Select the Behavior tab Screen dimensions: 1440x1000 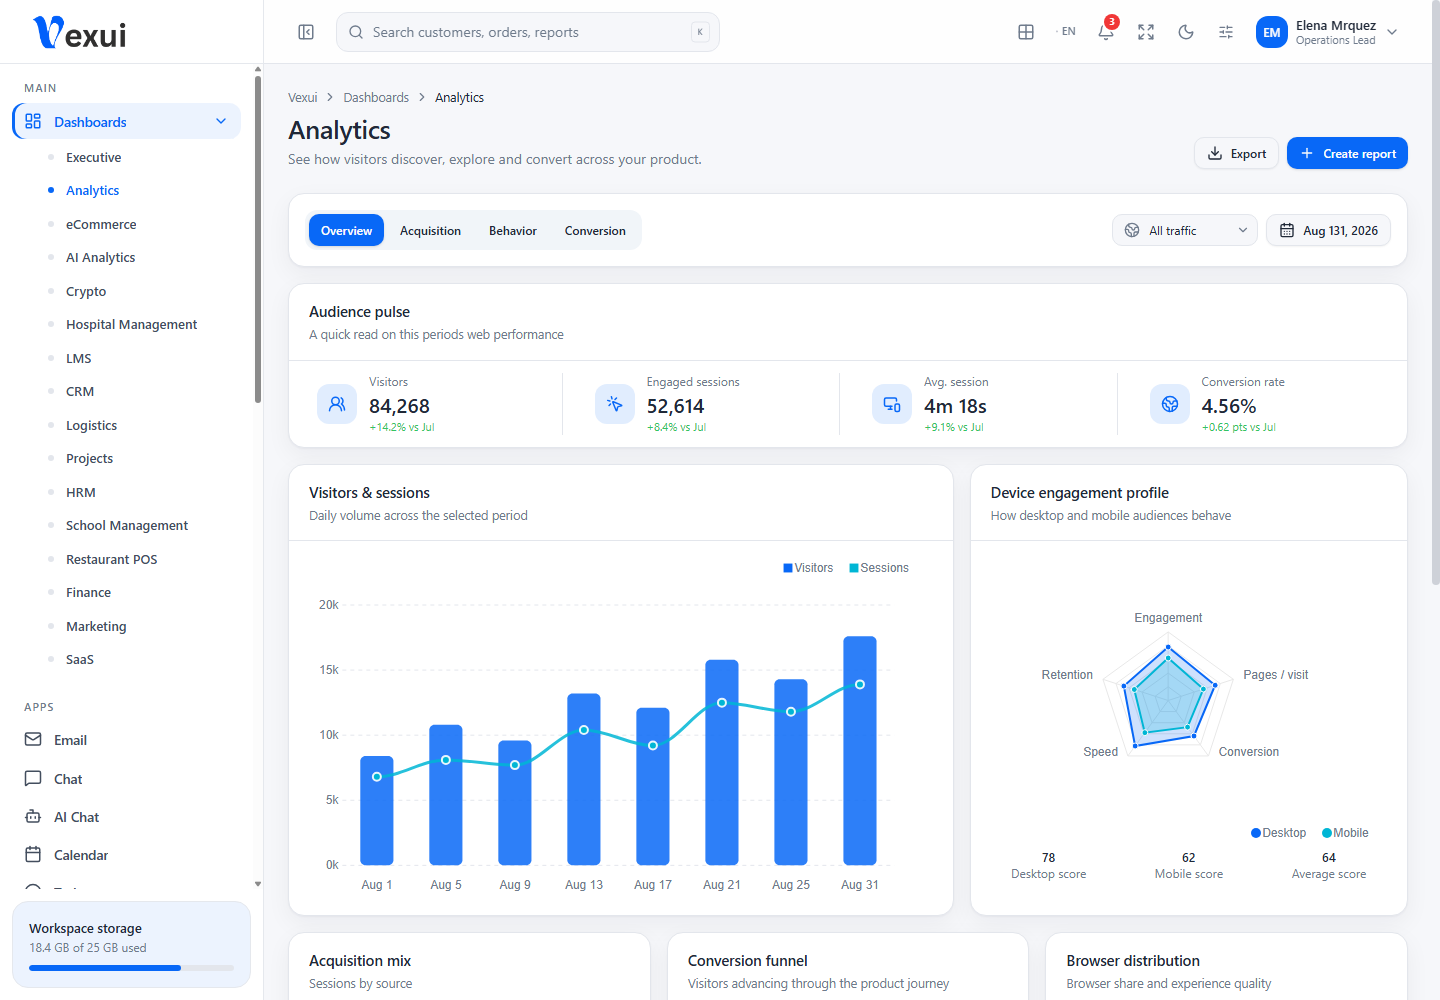513,231
